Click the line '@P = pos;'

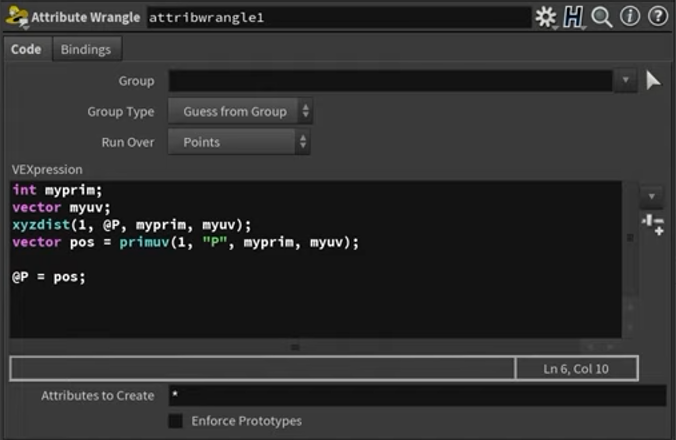pyautogui.click(x=49, y=277)
